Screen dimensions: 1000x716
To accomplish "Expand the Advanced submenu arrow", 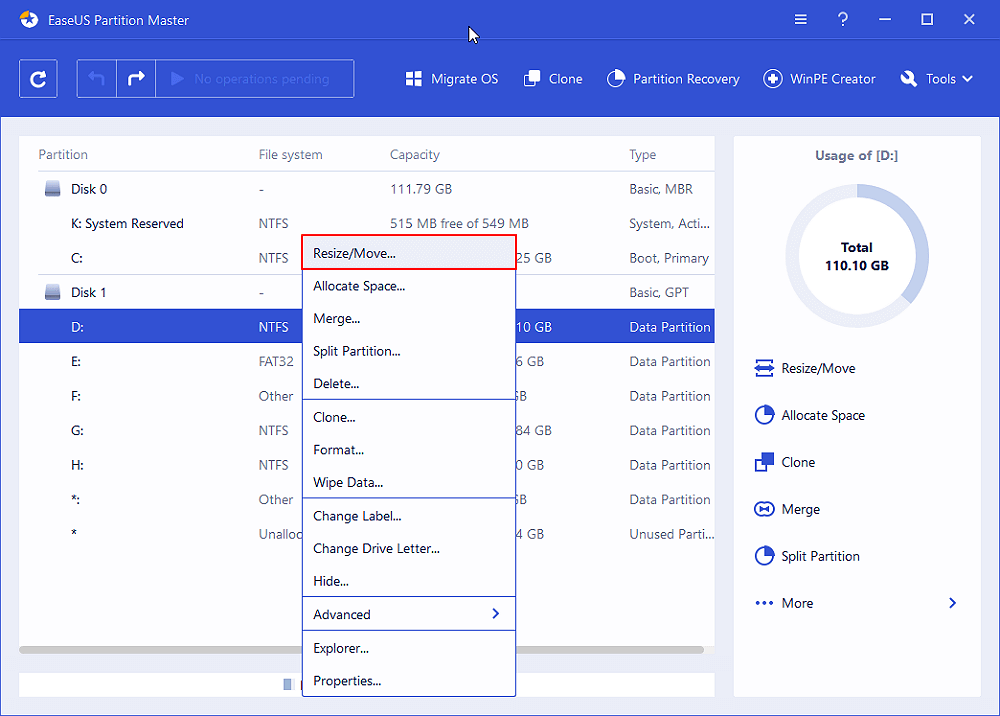I will (x=496, y=613).
